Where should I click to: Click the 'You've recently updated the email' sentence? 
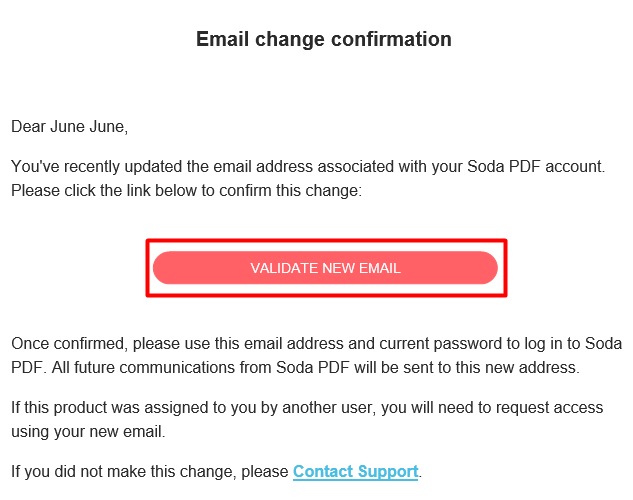[x=308, y=167]
